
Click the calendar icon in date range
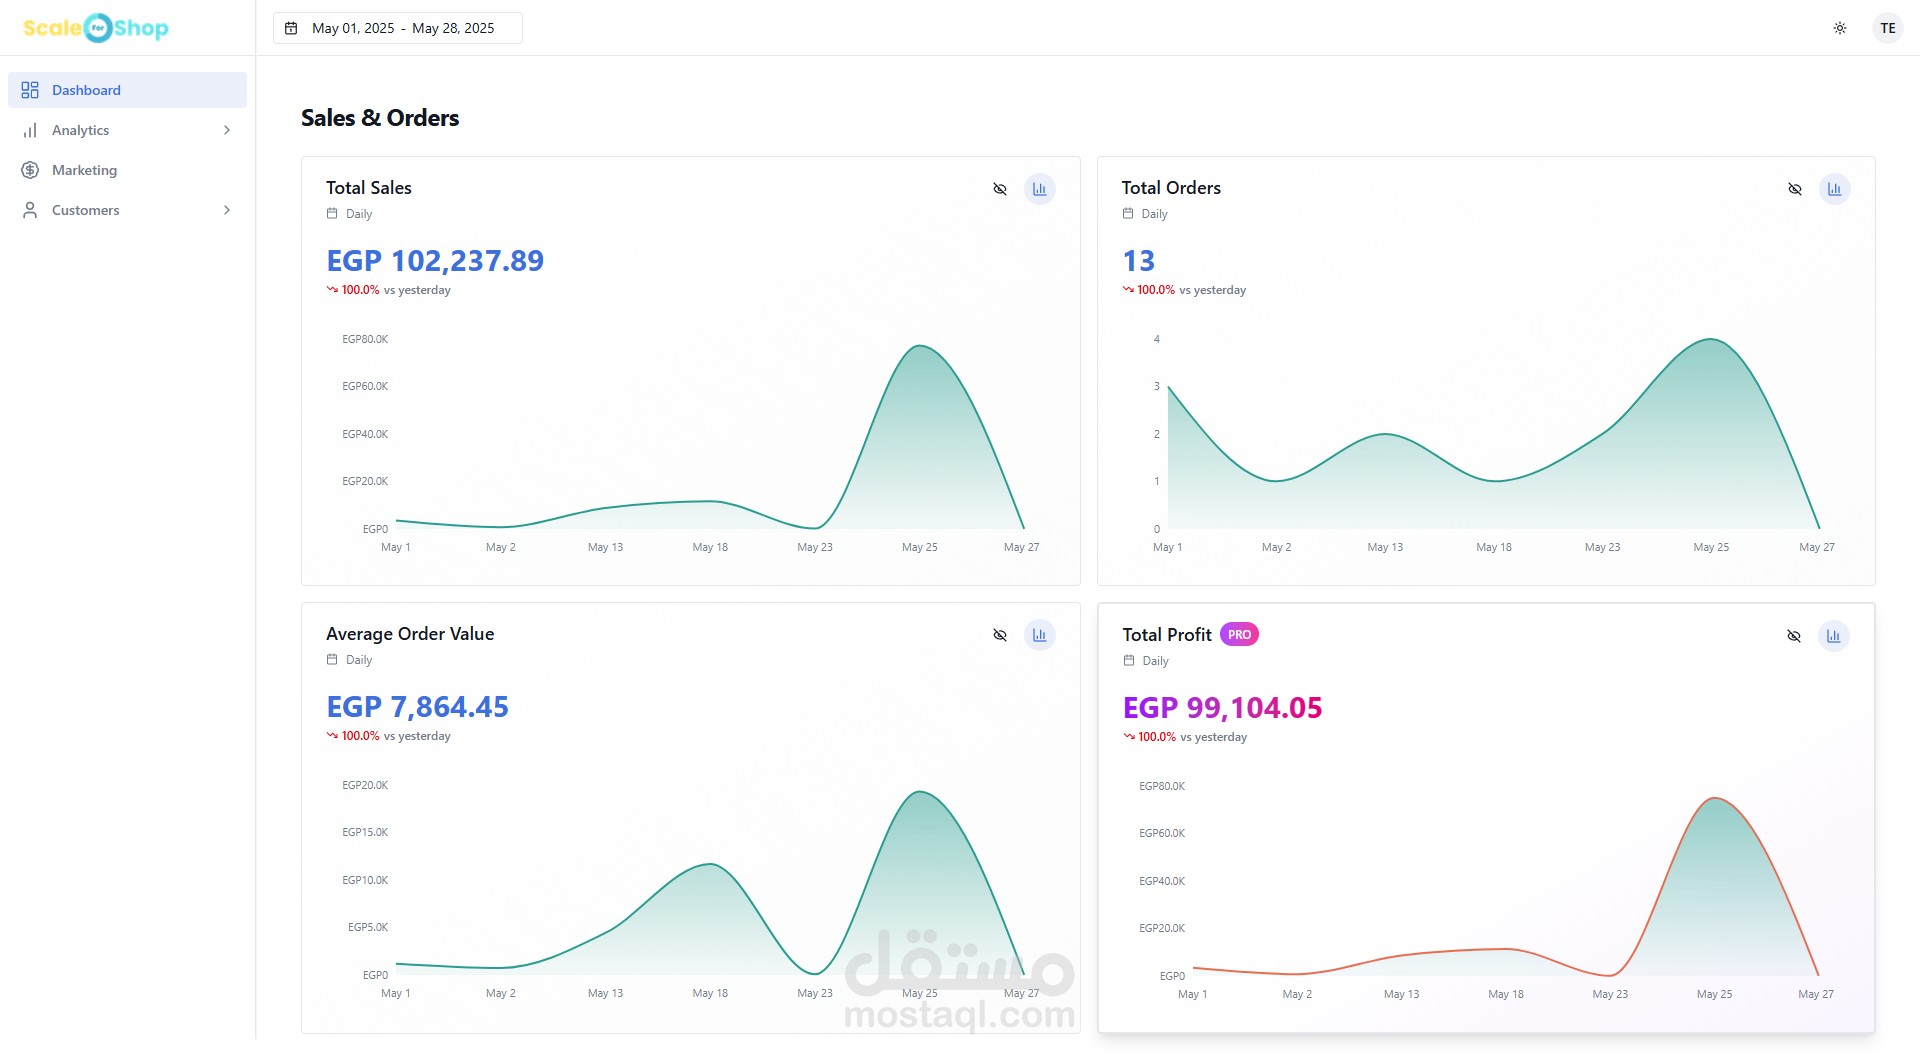(291, 28)
